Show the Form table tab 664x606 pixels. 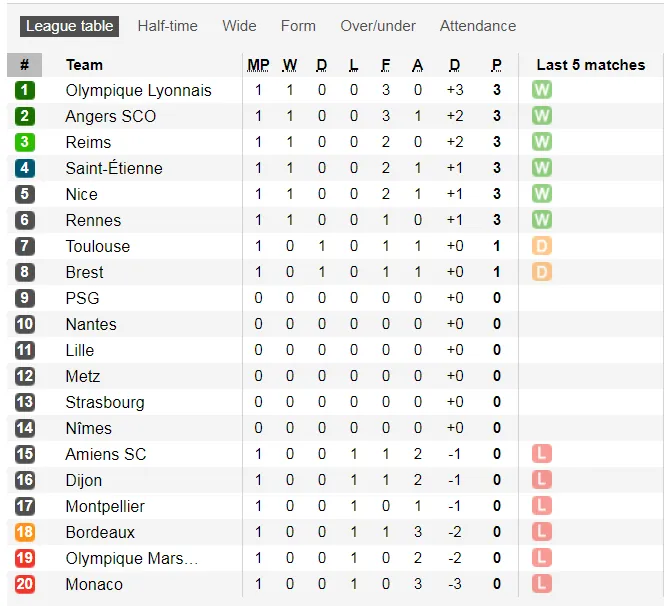pos(298,26)
